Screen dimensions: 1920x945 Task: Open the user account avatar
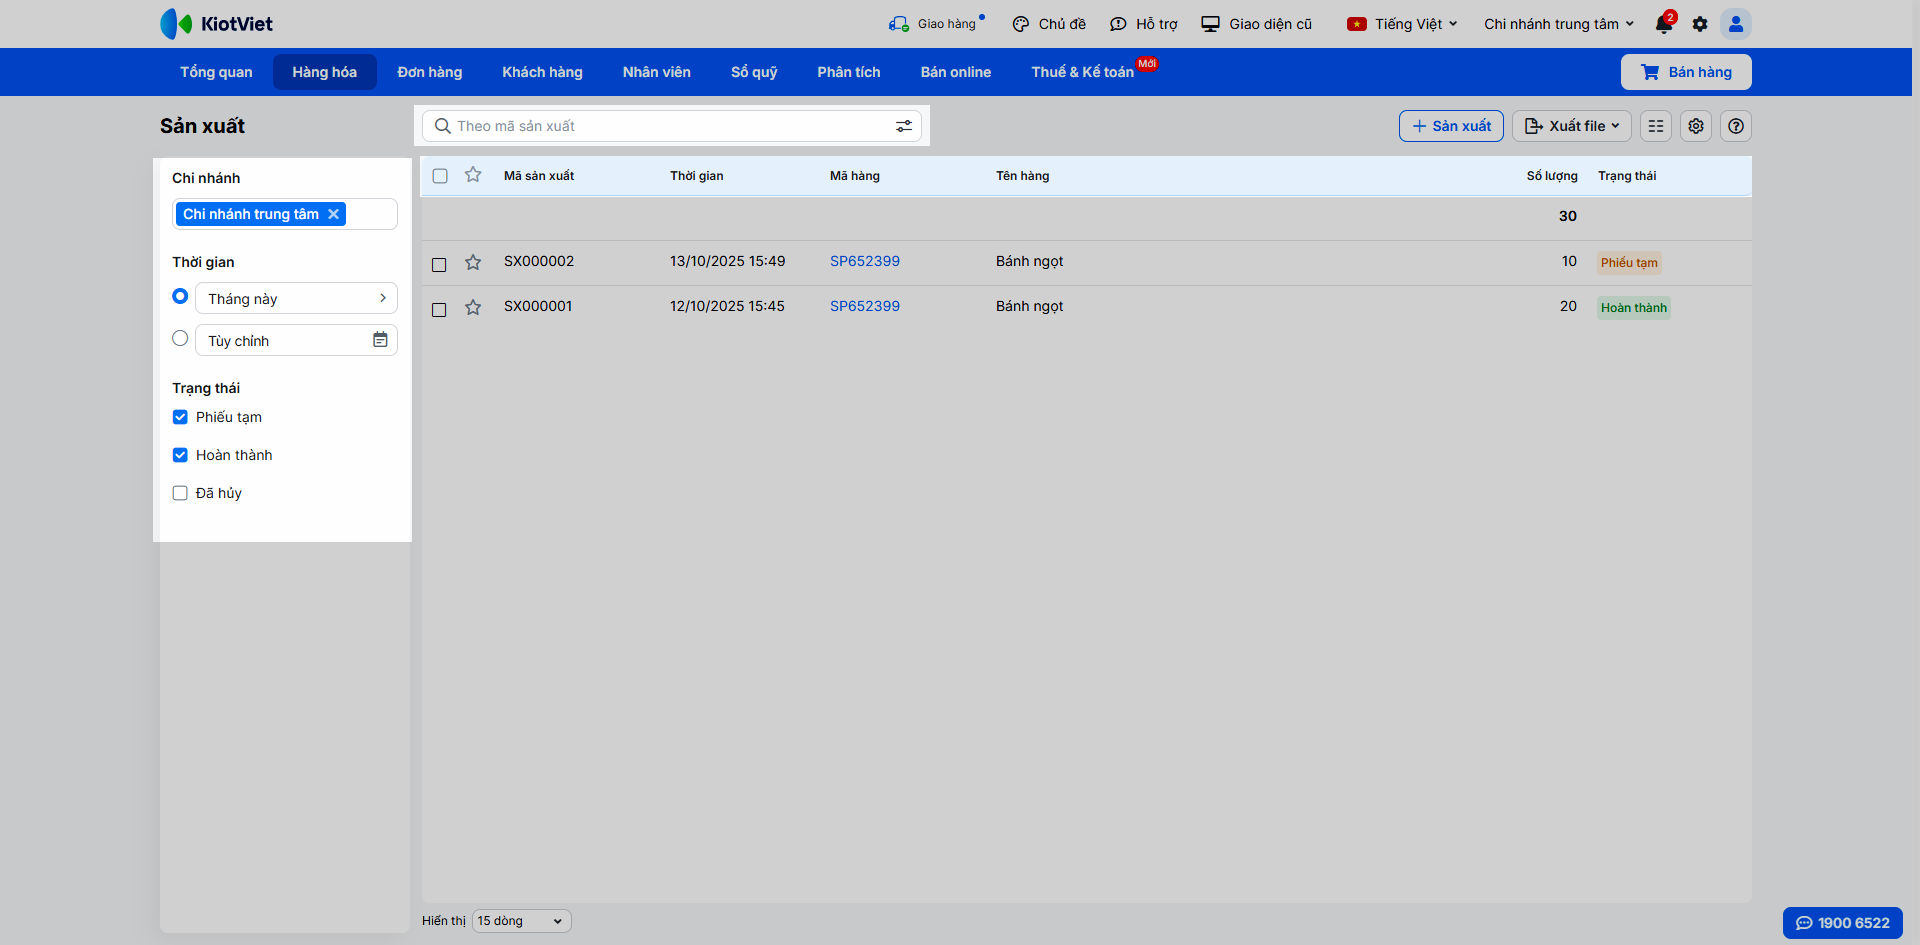pos(1736,24)
